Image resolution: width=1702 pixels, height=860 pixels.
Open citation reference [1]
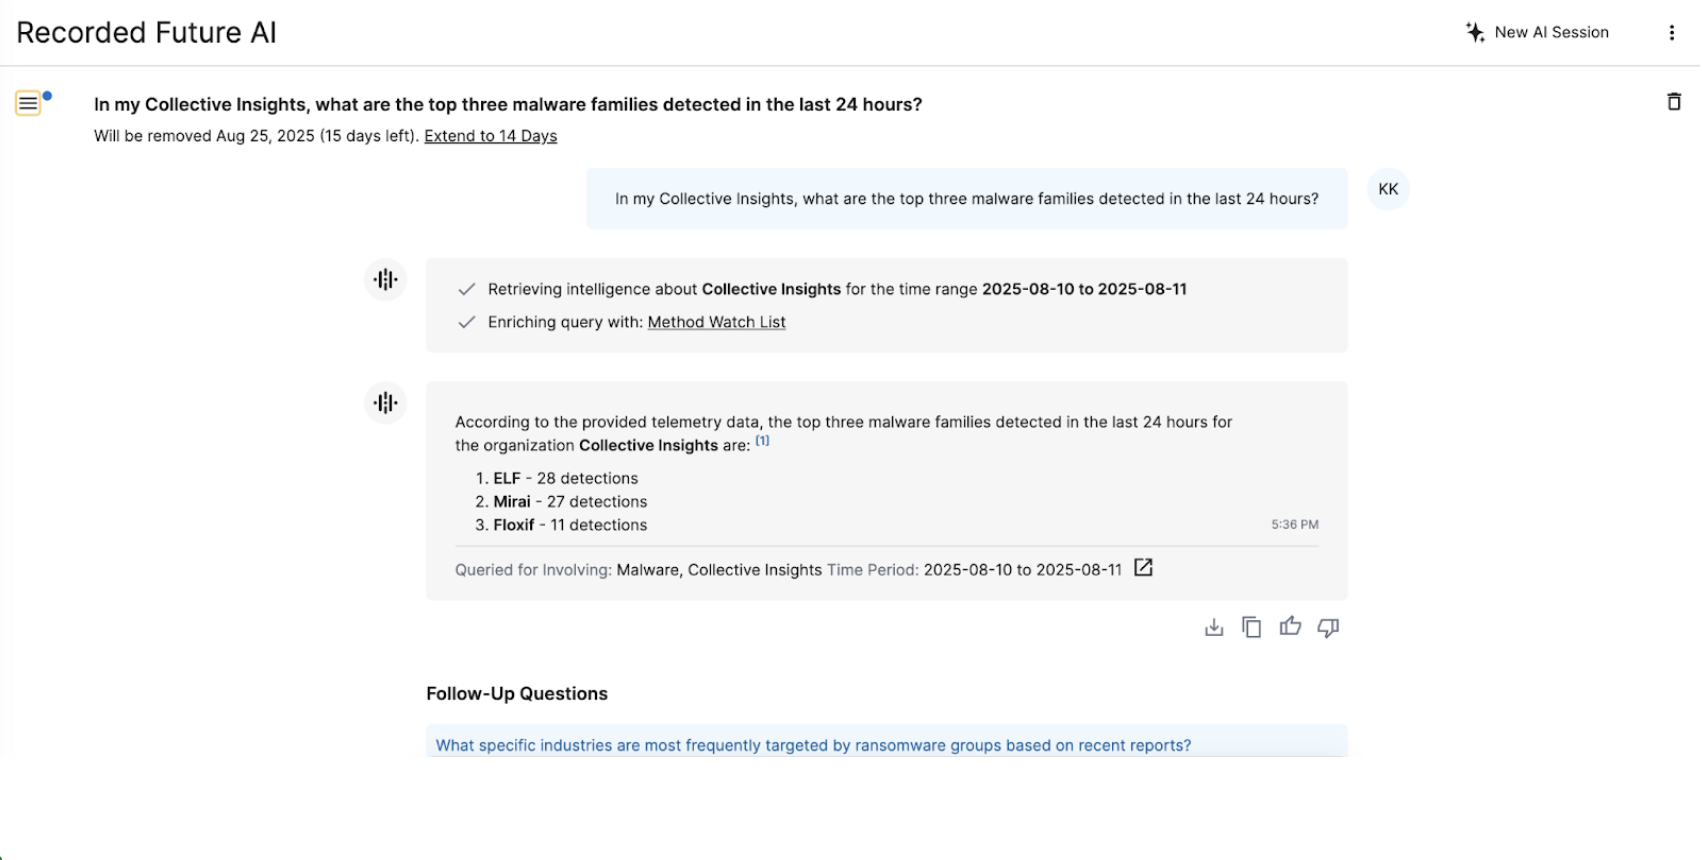coord(762,441)
